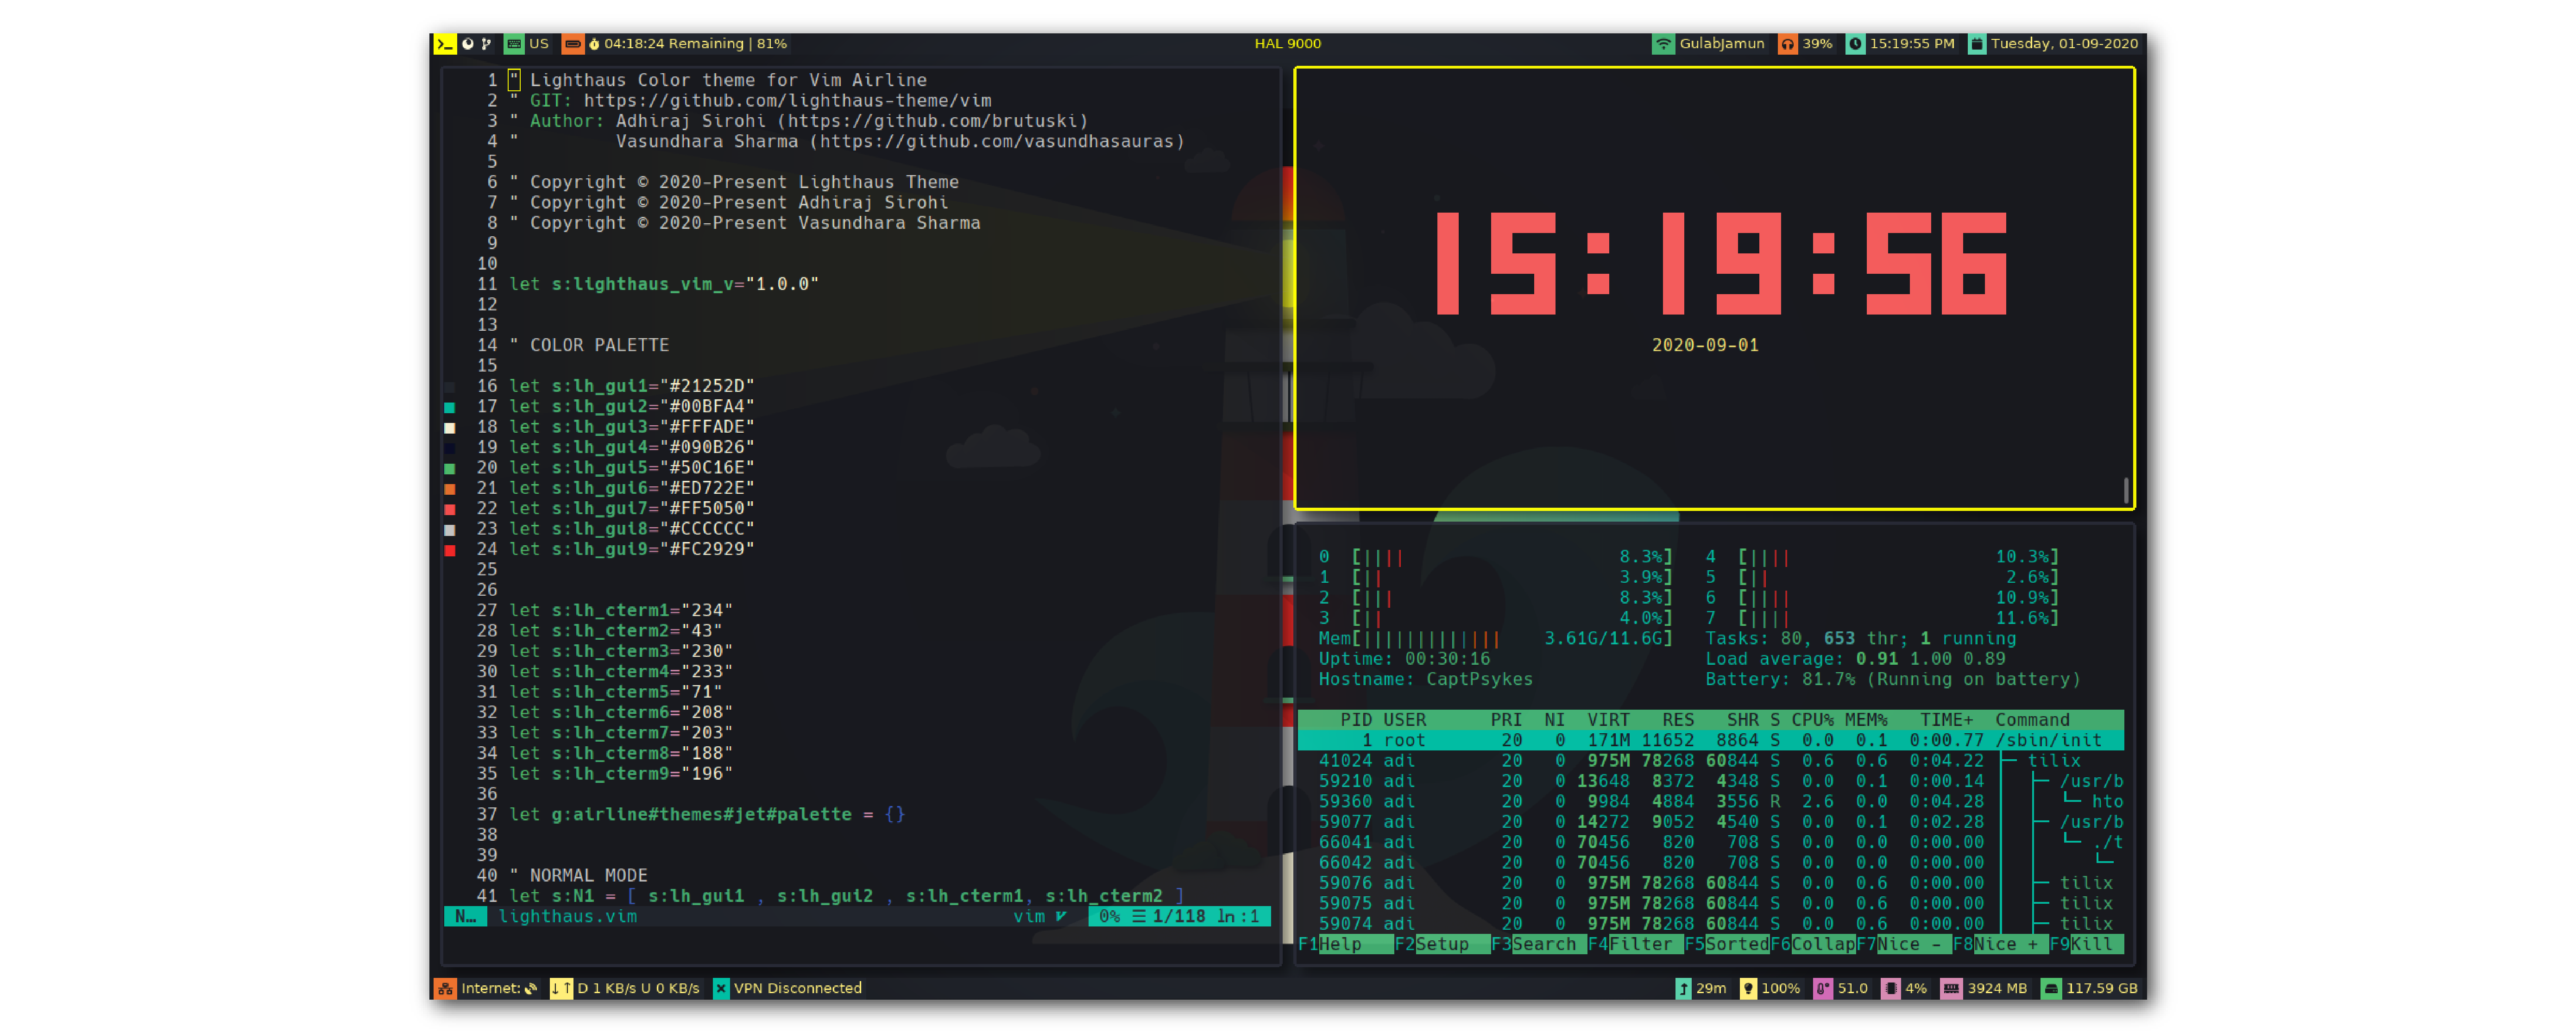The height and width of the screenshot is (1033, 2576).
Task: Click the calendar icon beside the date
Action: tap(1976, 44)
